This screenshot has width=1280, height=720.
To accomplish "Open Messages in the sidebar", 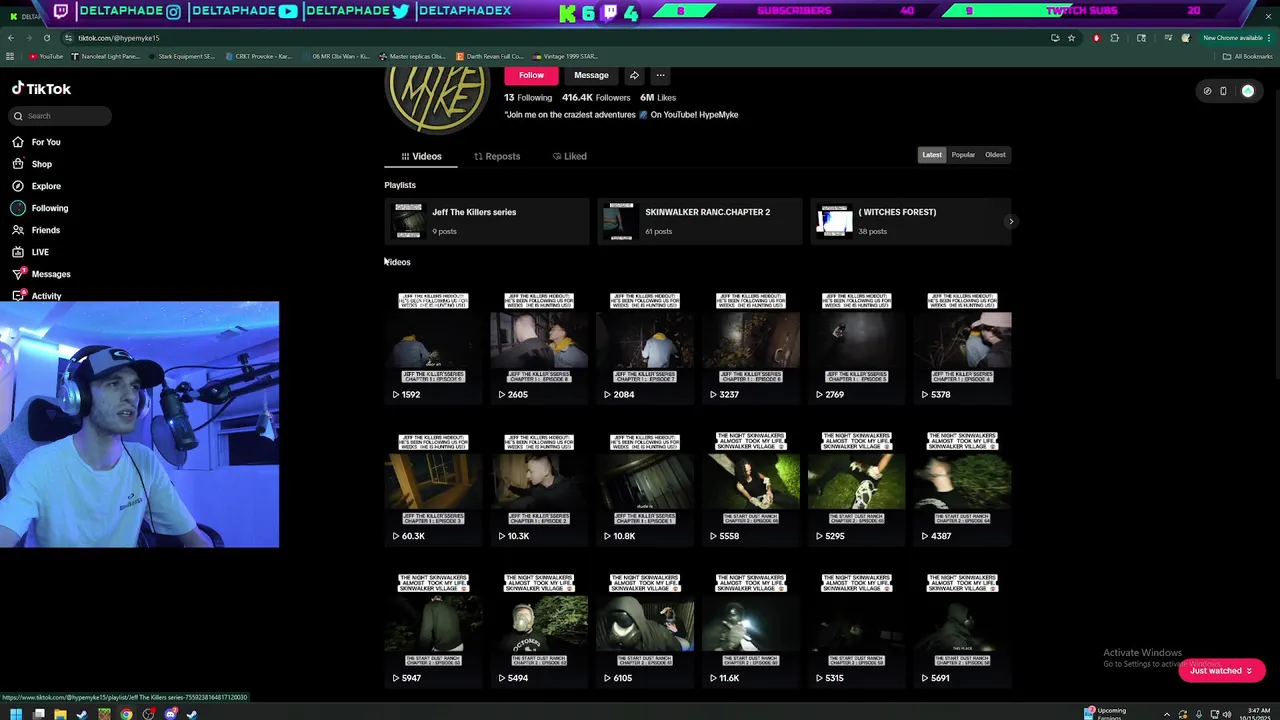I will point(41,274).
